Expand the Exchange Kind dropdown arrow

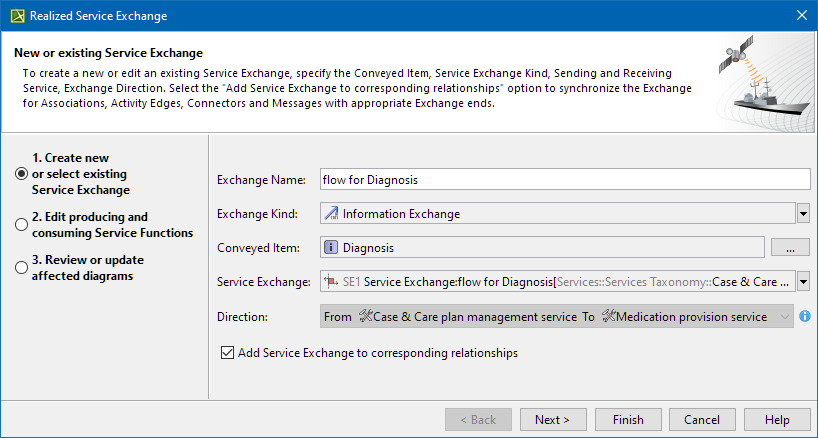803,213
